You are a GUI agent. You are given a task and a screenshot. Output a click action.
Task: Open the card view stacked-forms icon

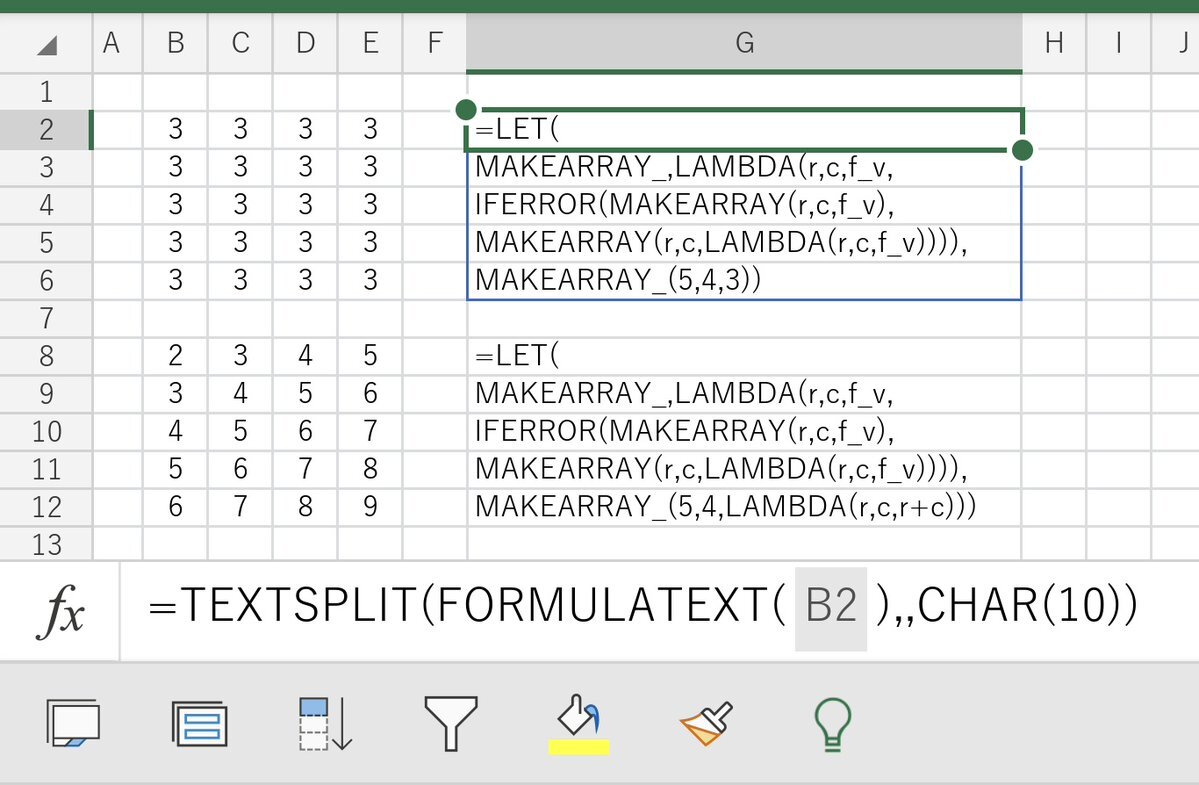coord(199,722)
